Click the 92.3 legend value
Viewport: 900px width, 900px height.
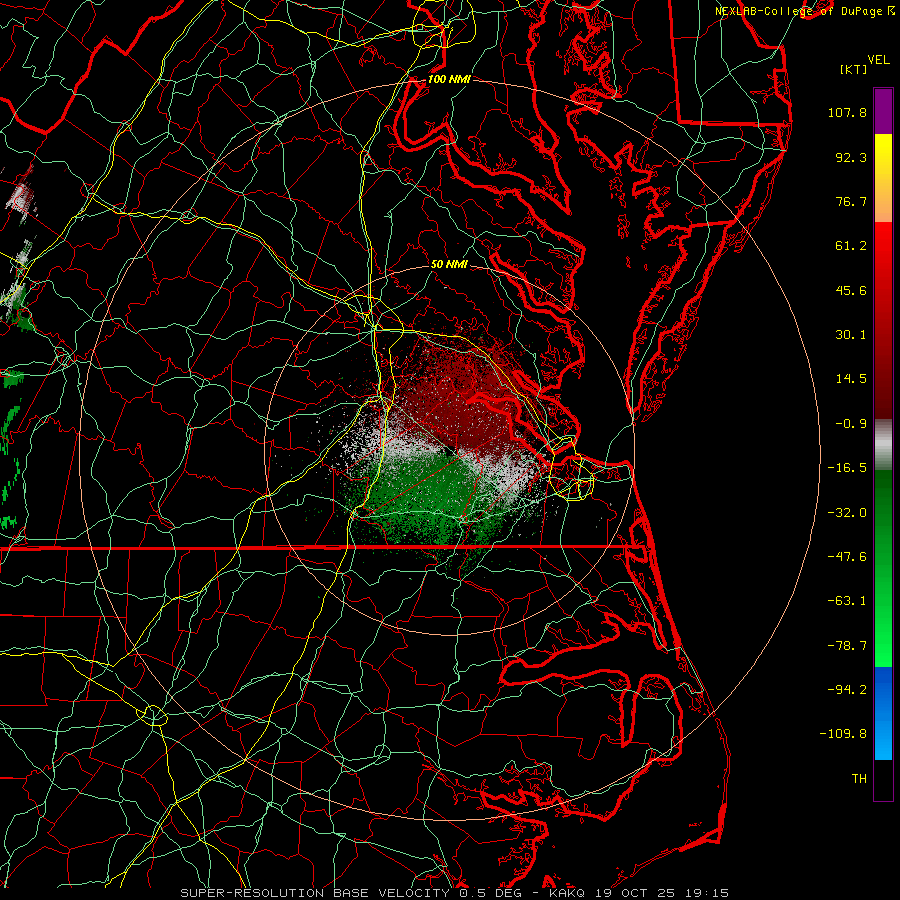click(851, 157)
